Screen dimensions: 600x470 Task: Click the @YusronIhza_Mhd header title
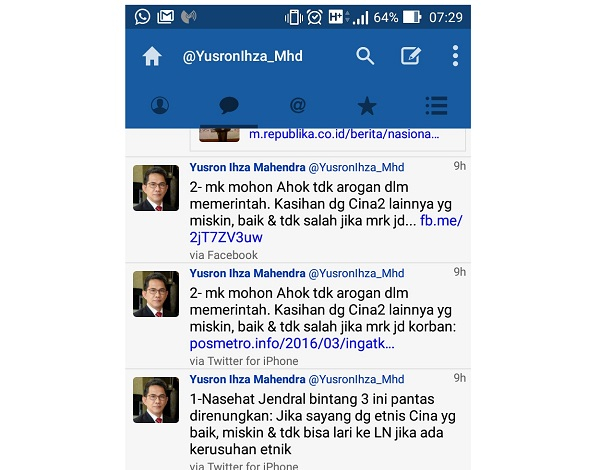(x=243, y=56)
